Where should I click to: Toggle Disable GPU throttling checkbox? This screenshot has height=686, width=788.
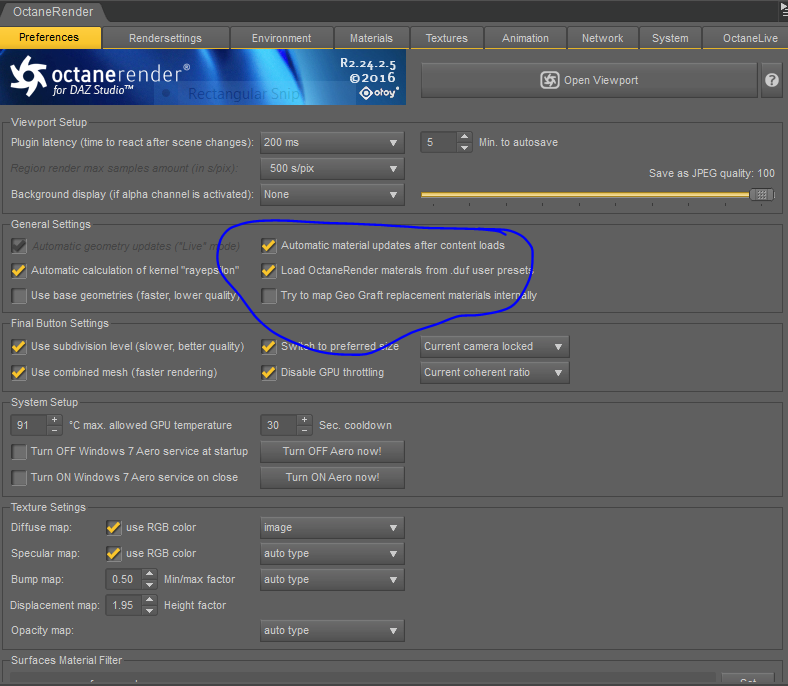[269, 373]
